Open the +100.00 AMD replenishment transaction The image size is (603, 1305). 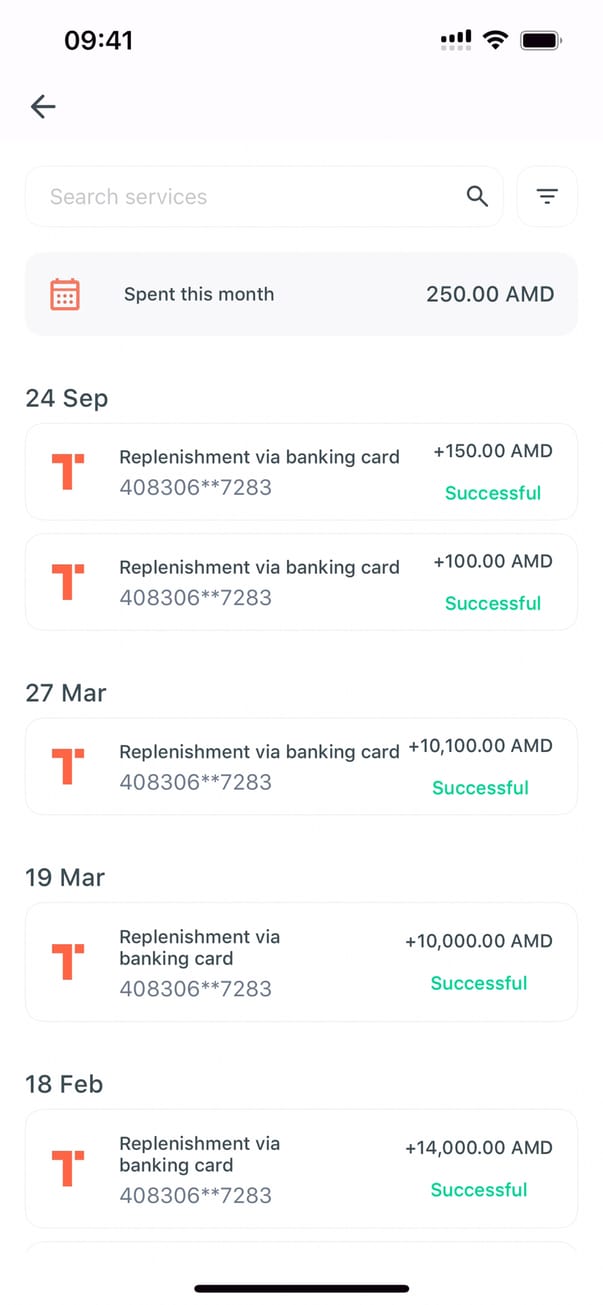(x=301, y=582)
